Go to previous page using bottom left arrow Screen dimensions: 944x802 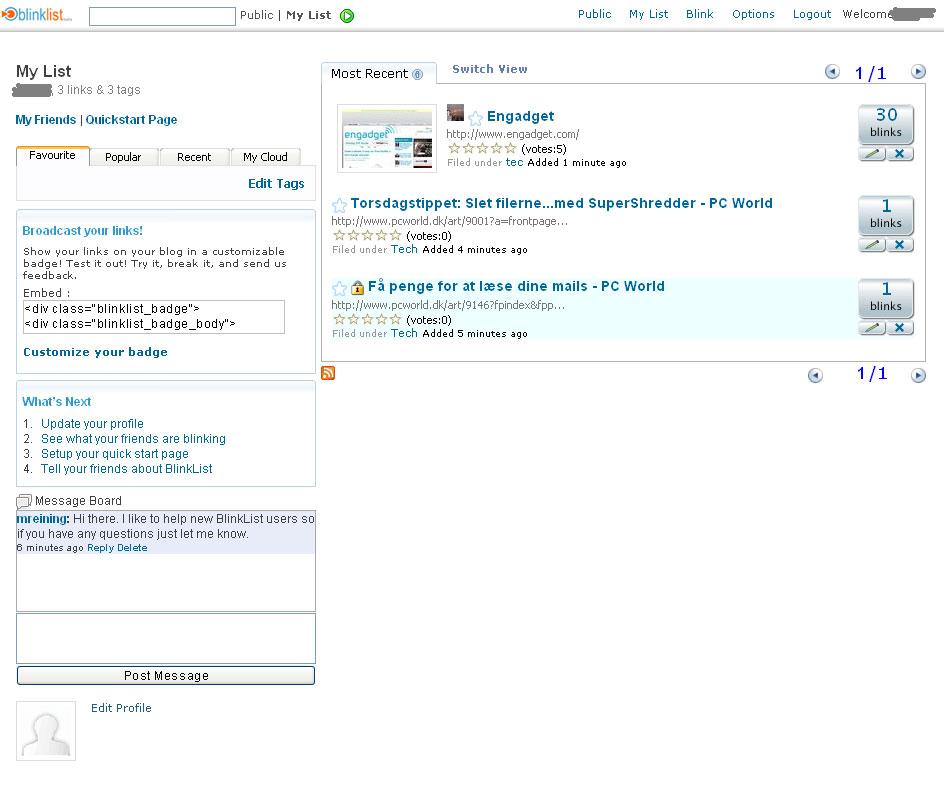tap(815, 376)
